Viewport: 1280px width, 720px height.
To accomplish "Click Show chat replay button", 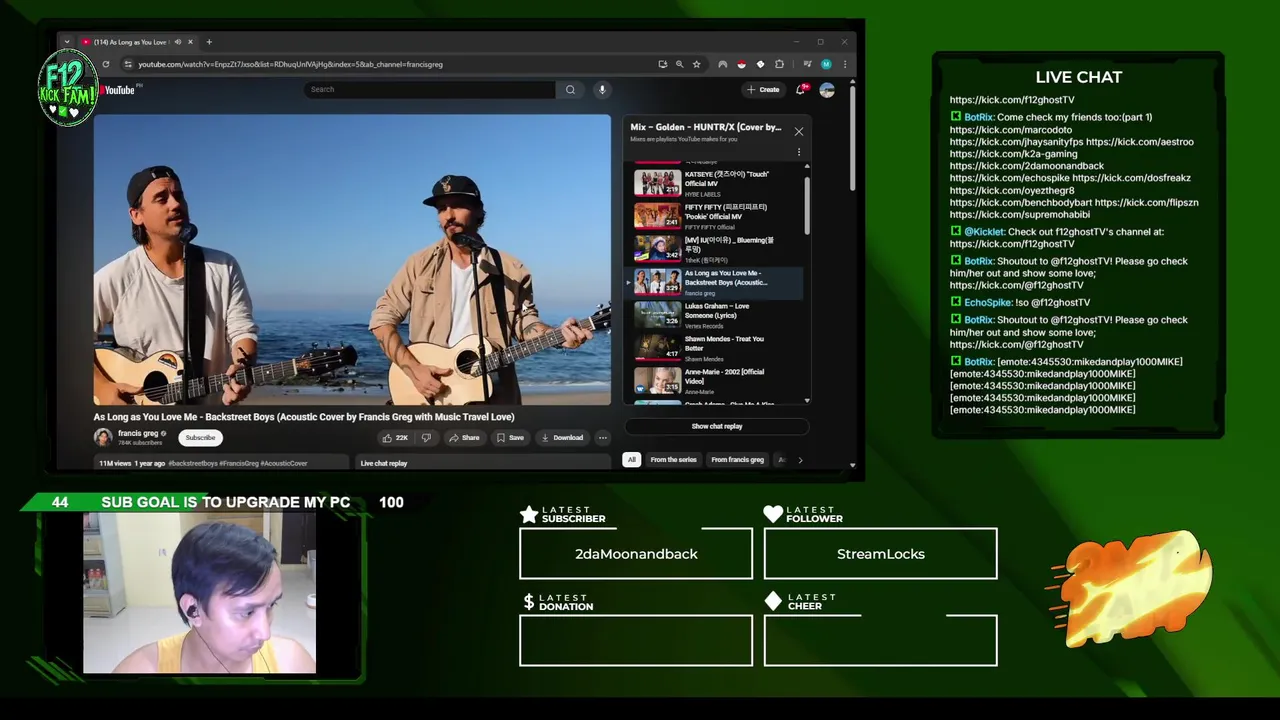I will tap(717, 426).
